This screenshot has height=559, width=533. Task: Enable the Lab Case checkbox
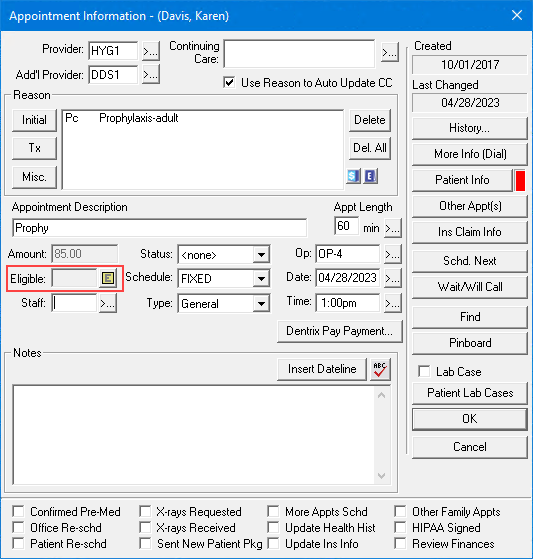424,371
